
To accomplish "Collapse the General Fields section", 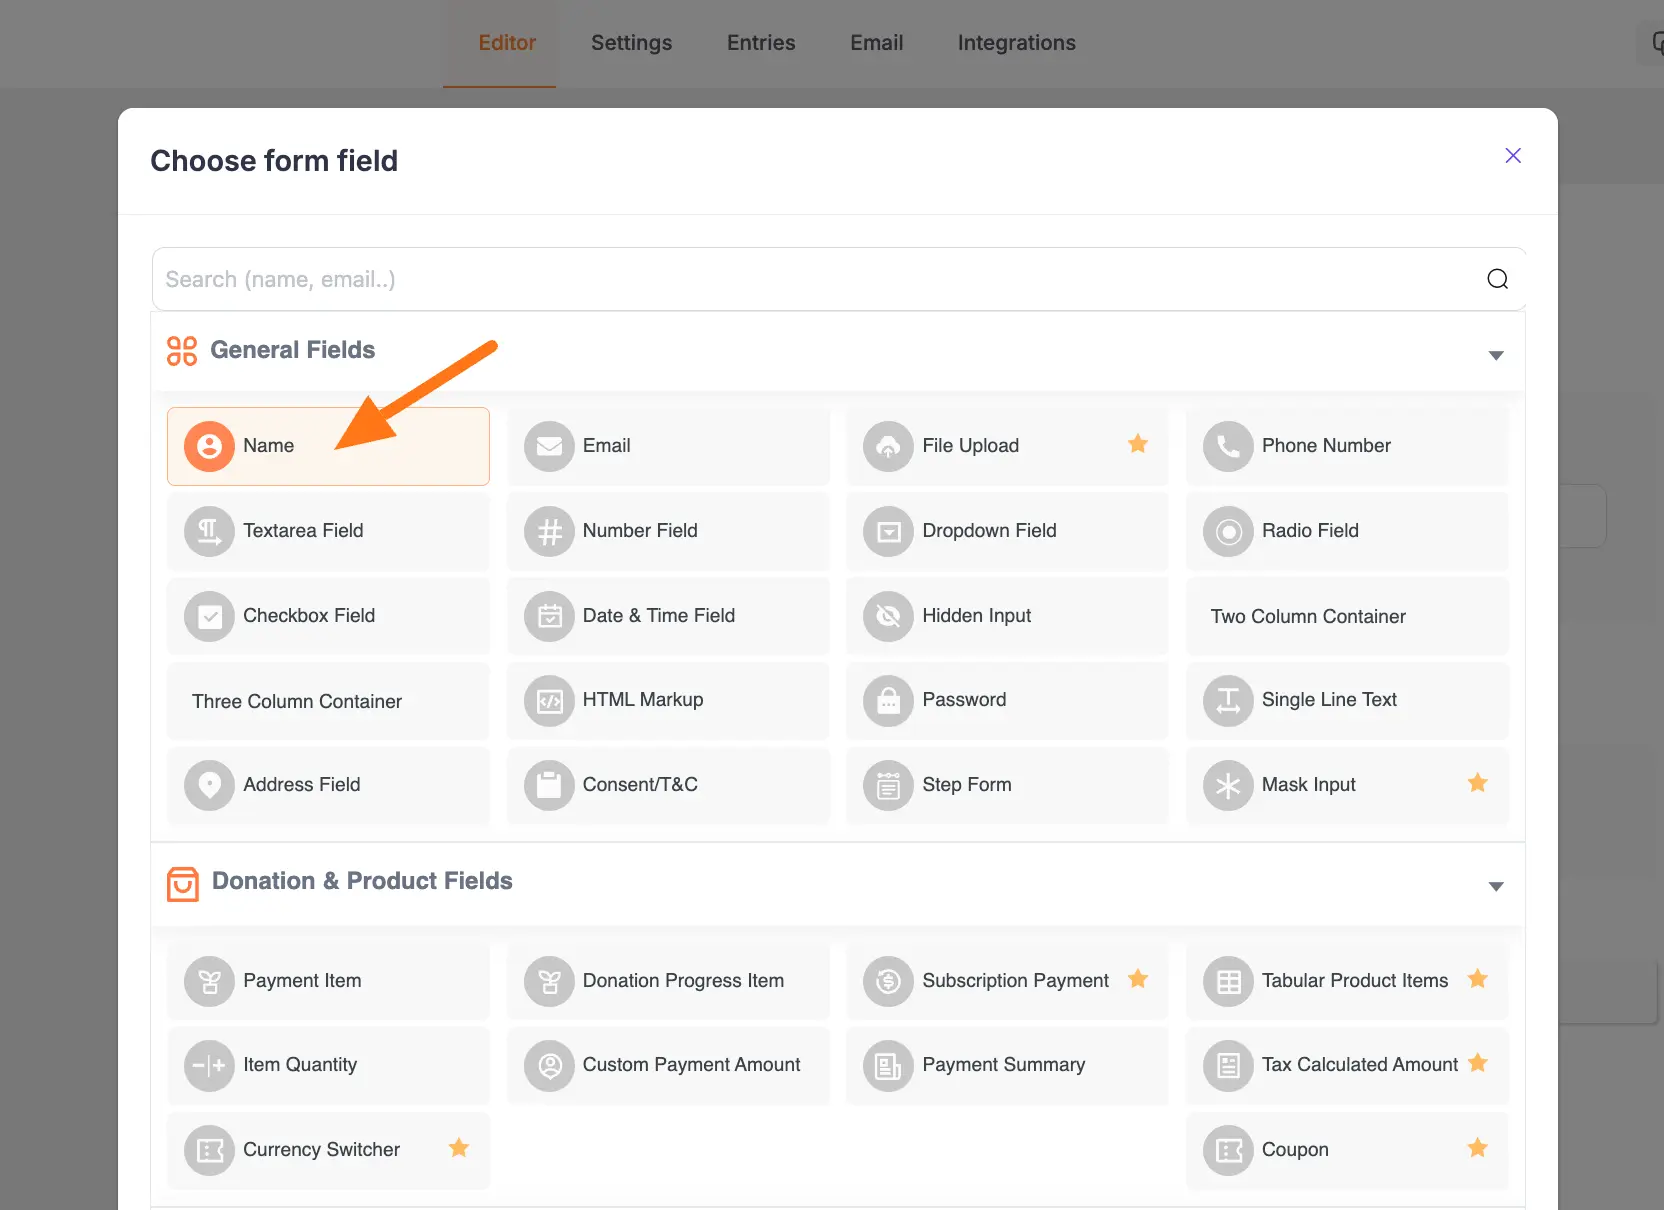I will (x=1496, y=355).
